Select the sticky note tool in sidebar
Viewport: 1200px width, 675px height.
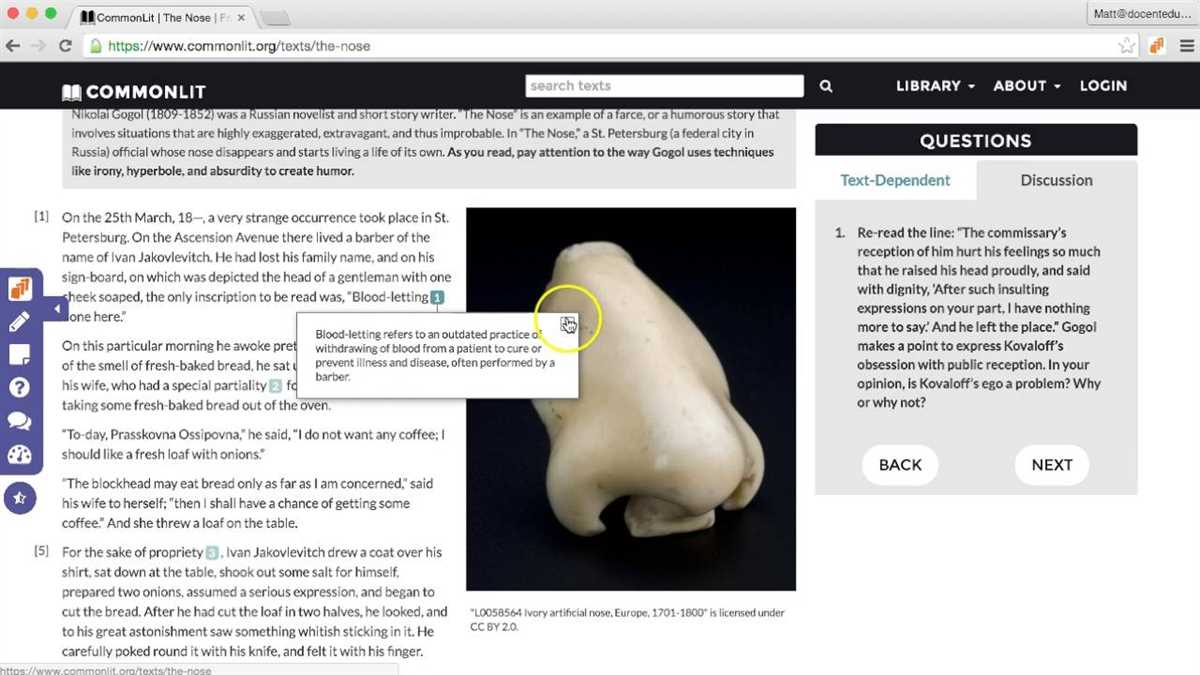click(x=20, y=355)
